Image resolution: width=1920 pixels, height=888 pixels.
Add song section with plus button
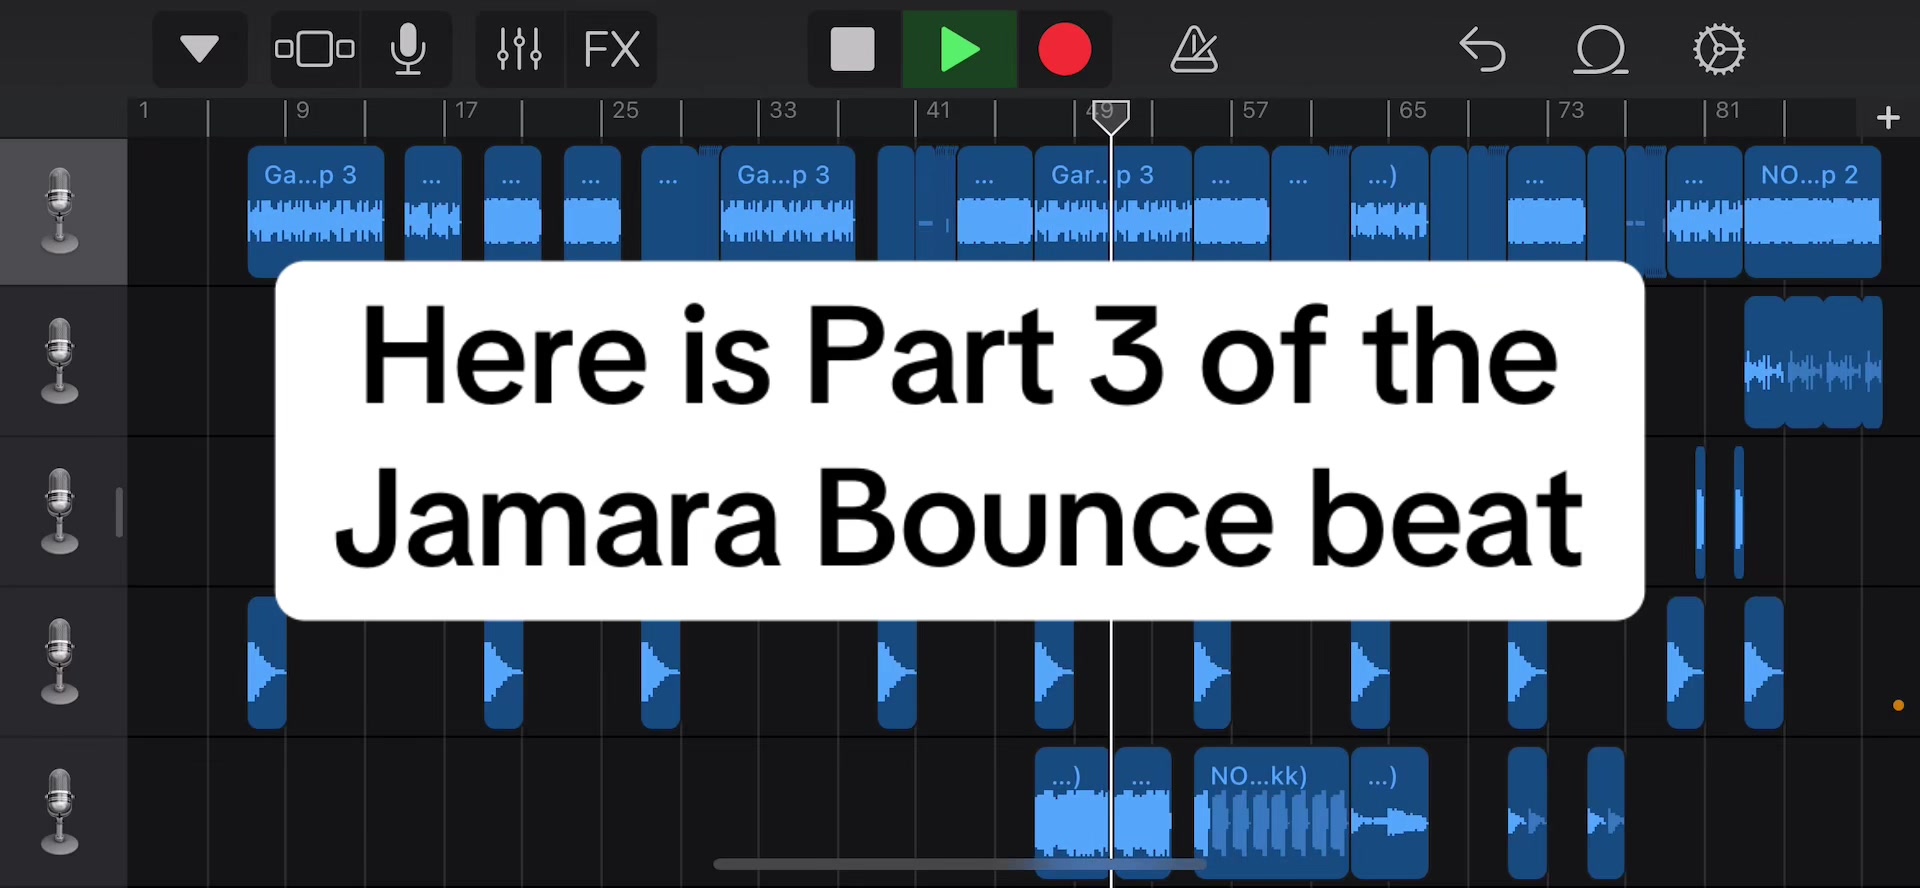(x=1888, y=118)
